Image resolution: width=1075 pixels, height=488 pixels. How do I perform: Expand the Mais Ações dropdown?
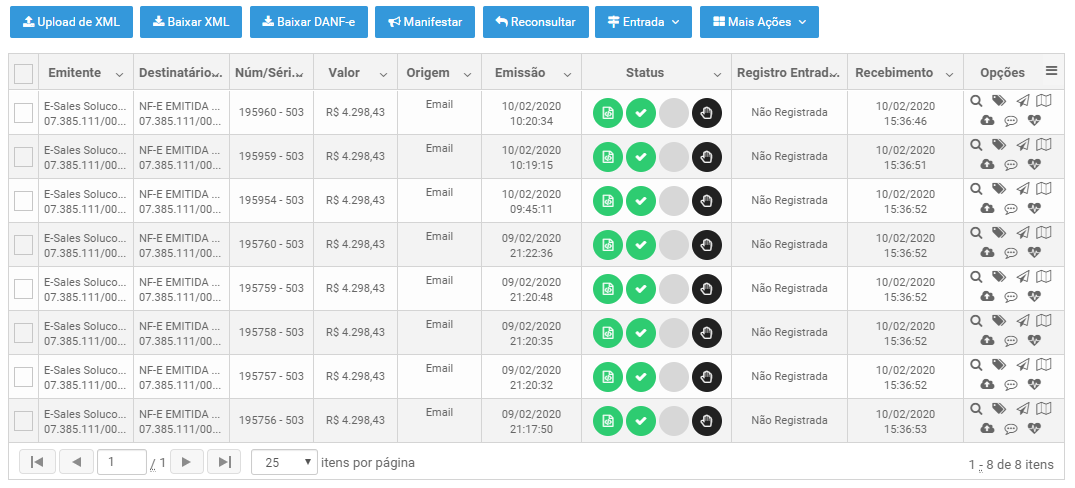click(x=759, y=22)
